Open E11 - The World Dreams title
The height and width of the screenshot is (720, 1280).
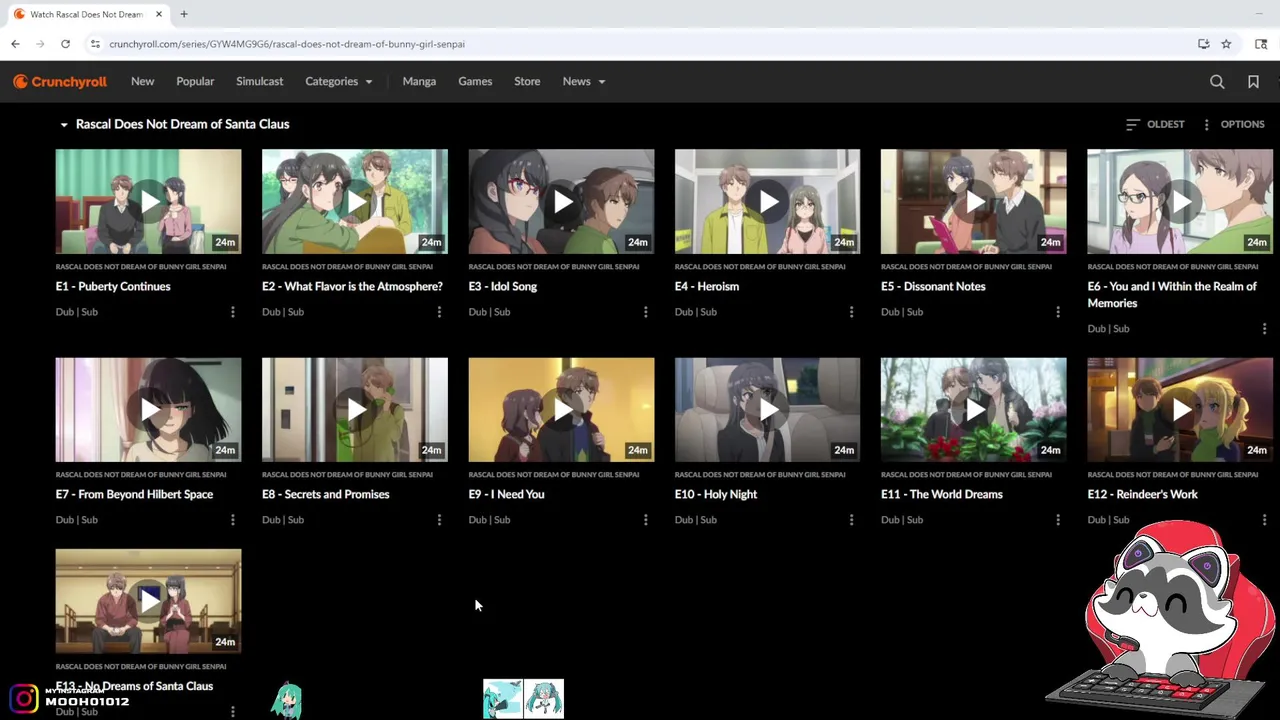coord(941,495)
